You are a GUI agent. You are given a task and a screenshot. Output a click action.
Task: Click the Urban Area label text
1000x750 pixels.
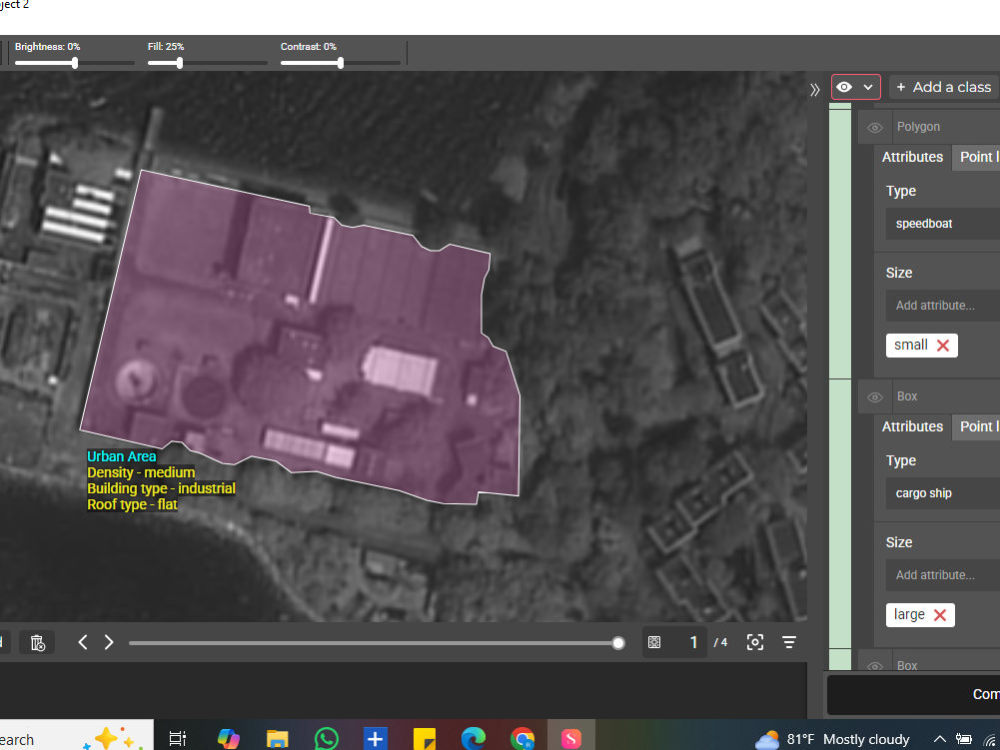[121, 457]
